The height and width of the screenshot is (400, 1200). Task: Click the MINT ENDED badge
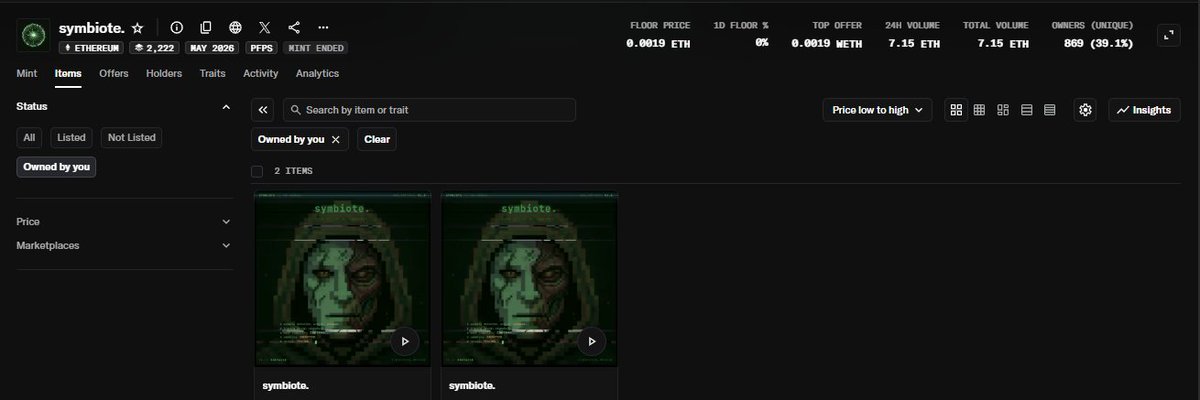315,47
